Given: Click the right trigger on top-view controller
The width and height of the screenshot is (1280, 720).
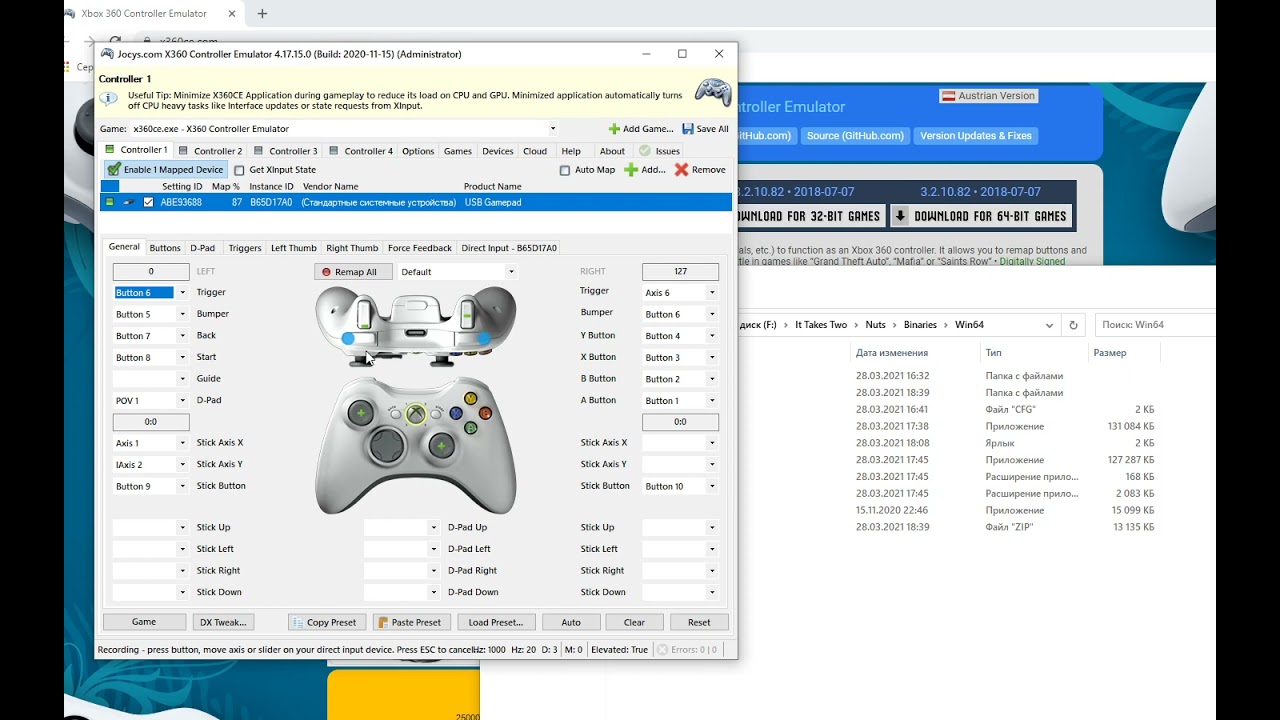Looking at the screenshot, I should coord(466,315).
